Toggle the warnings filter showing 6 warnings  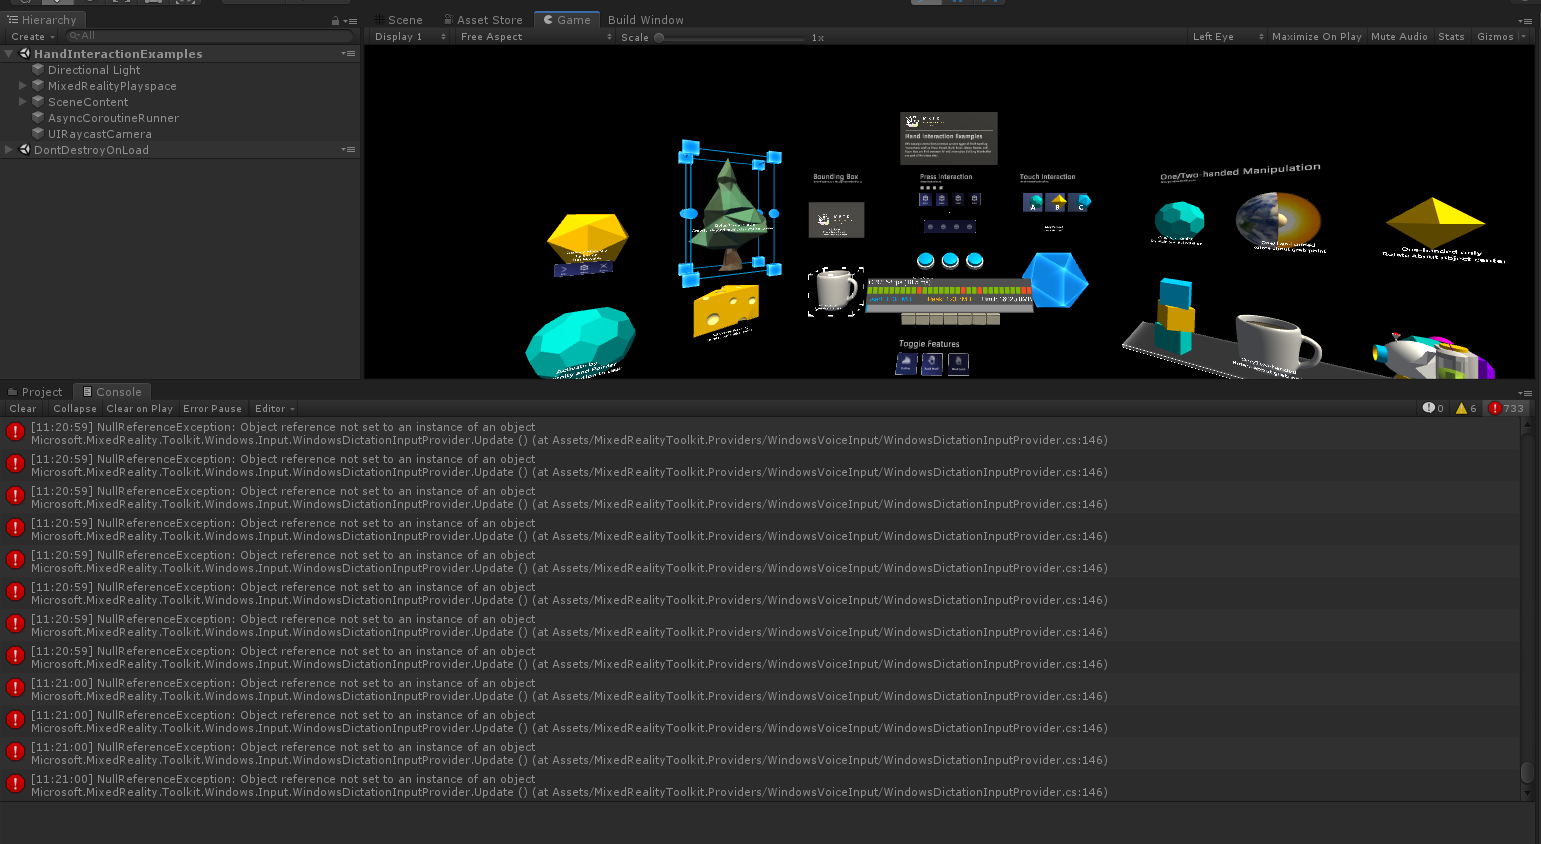point(1465,408)
